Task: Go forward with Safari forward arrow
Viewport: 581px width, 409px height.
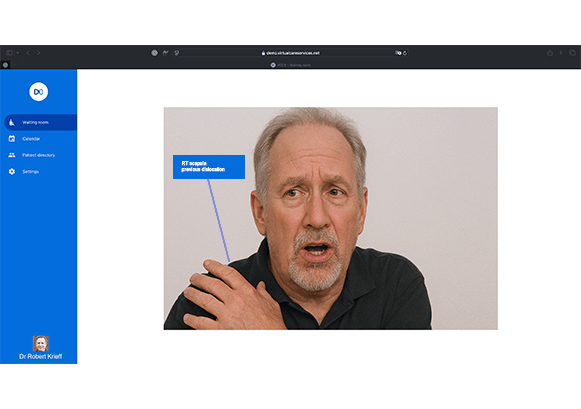Action: (39, 53)
